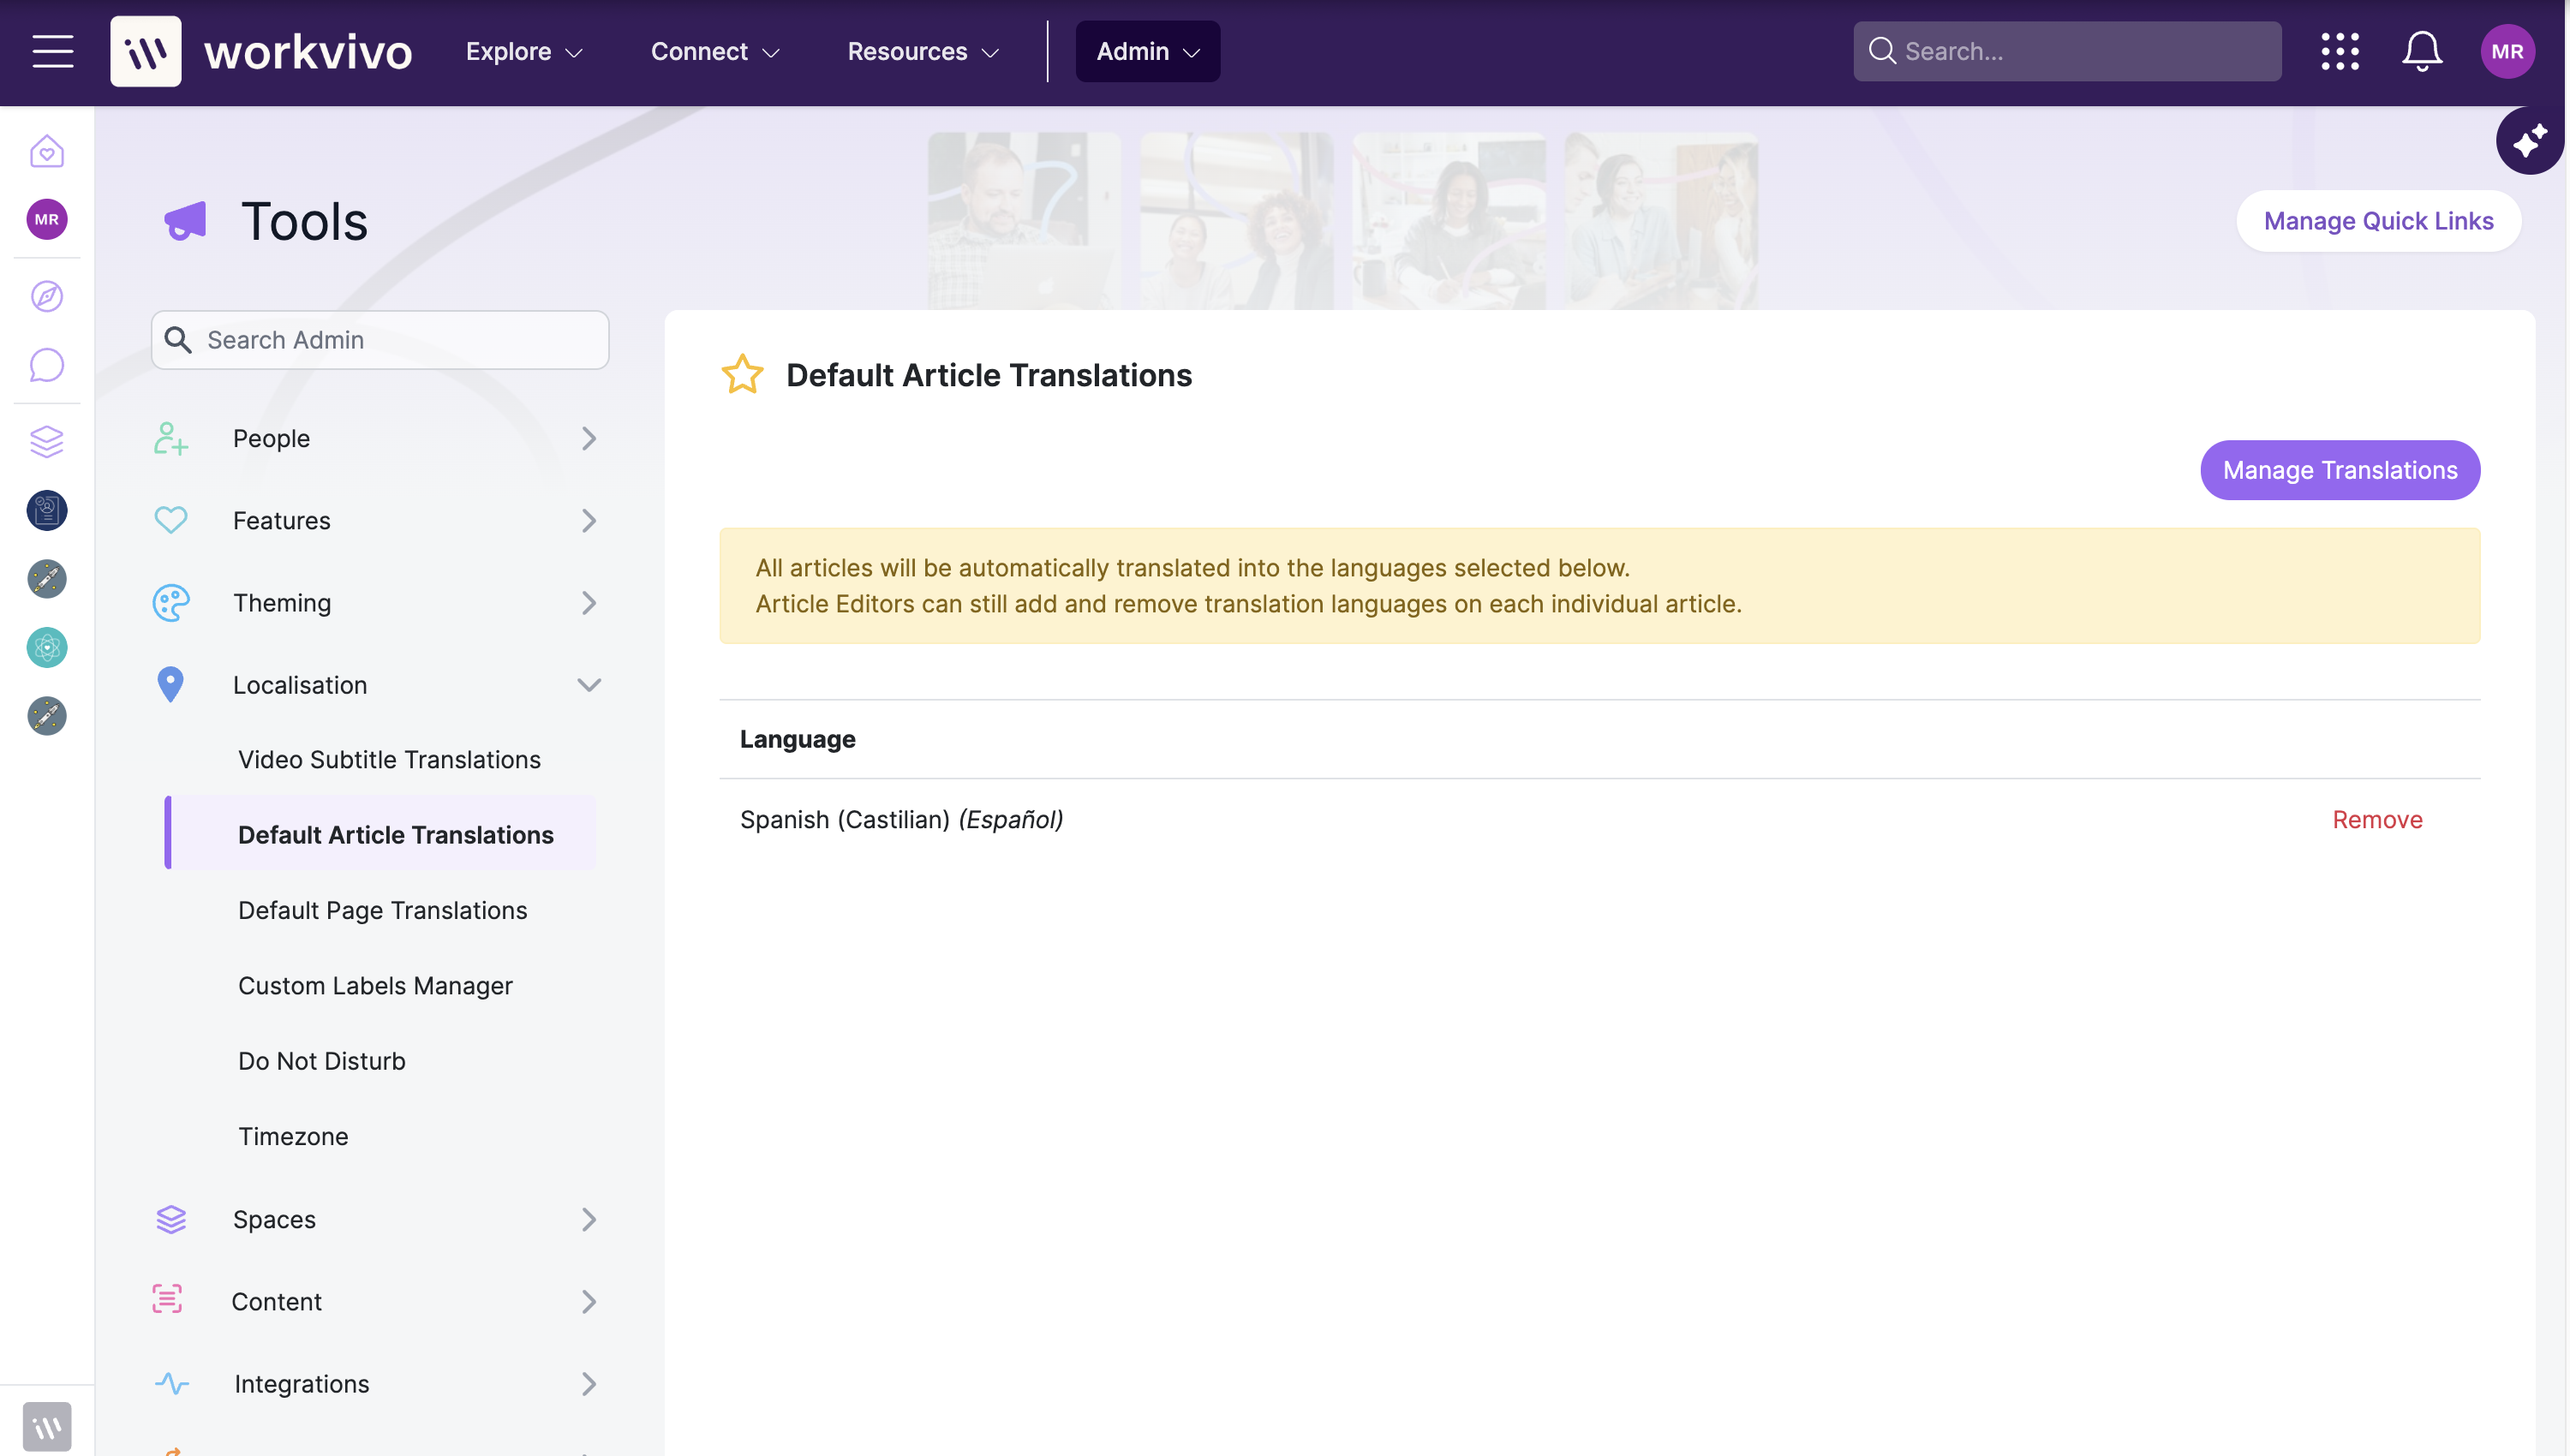
Task: Click the Search Admin input field
Action: (x=380, y=340)
